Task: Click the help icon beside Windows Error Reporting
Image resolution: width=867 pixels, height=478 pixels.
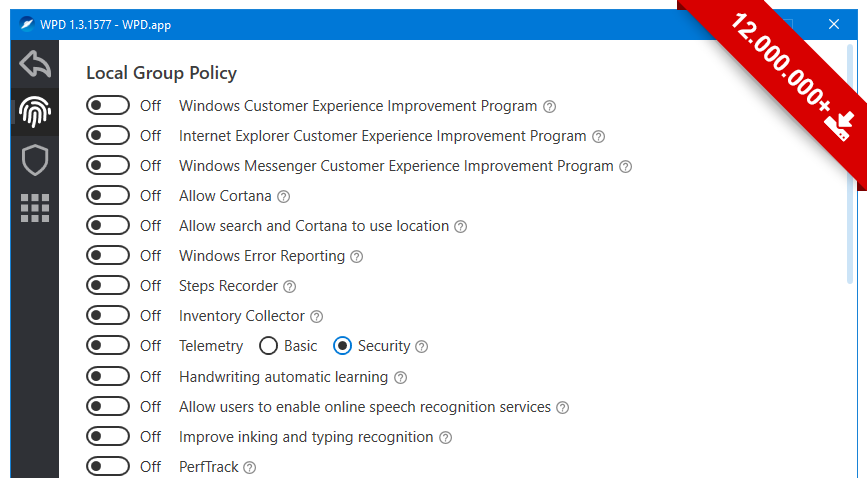Action: (357, 257)
